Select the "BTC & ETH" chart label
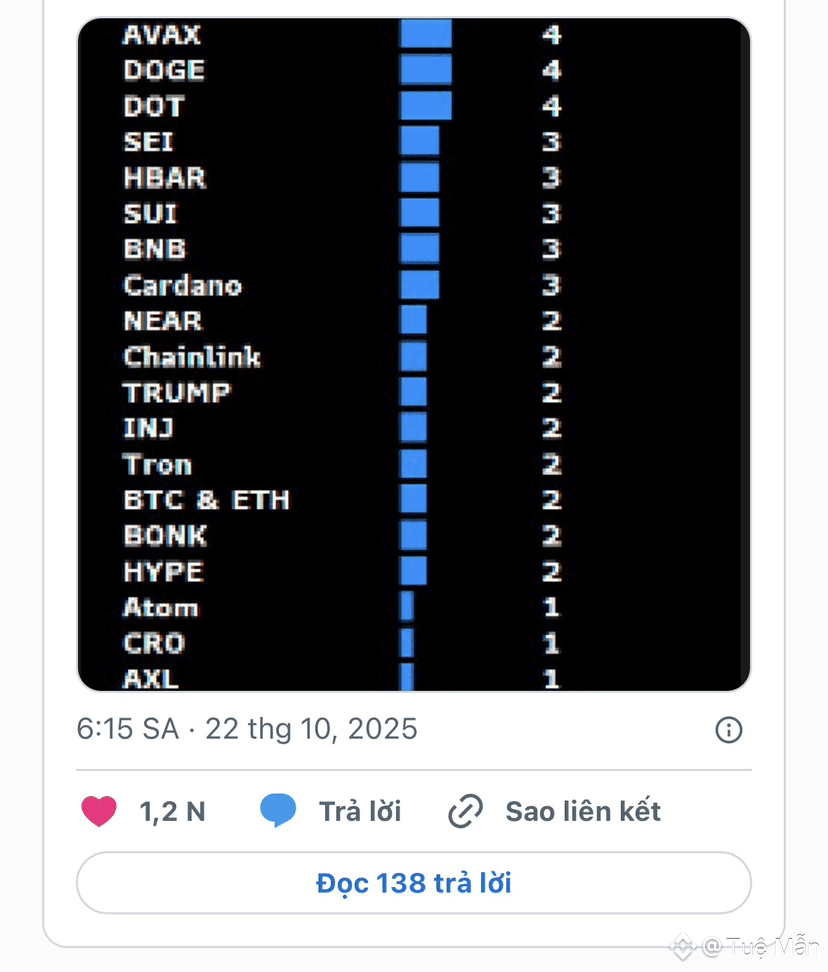This screenshot has width=828, height=972. [206, 500]
